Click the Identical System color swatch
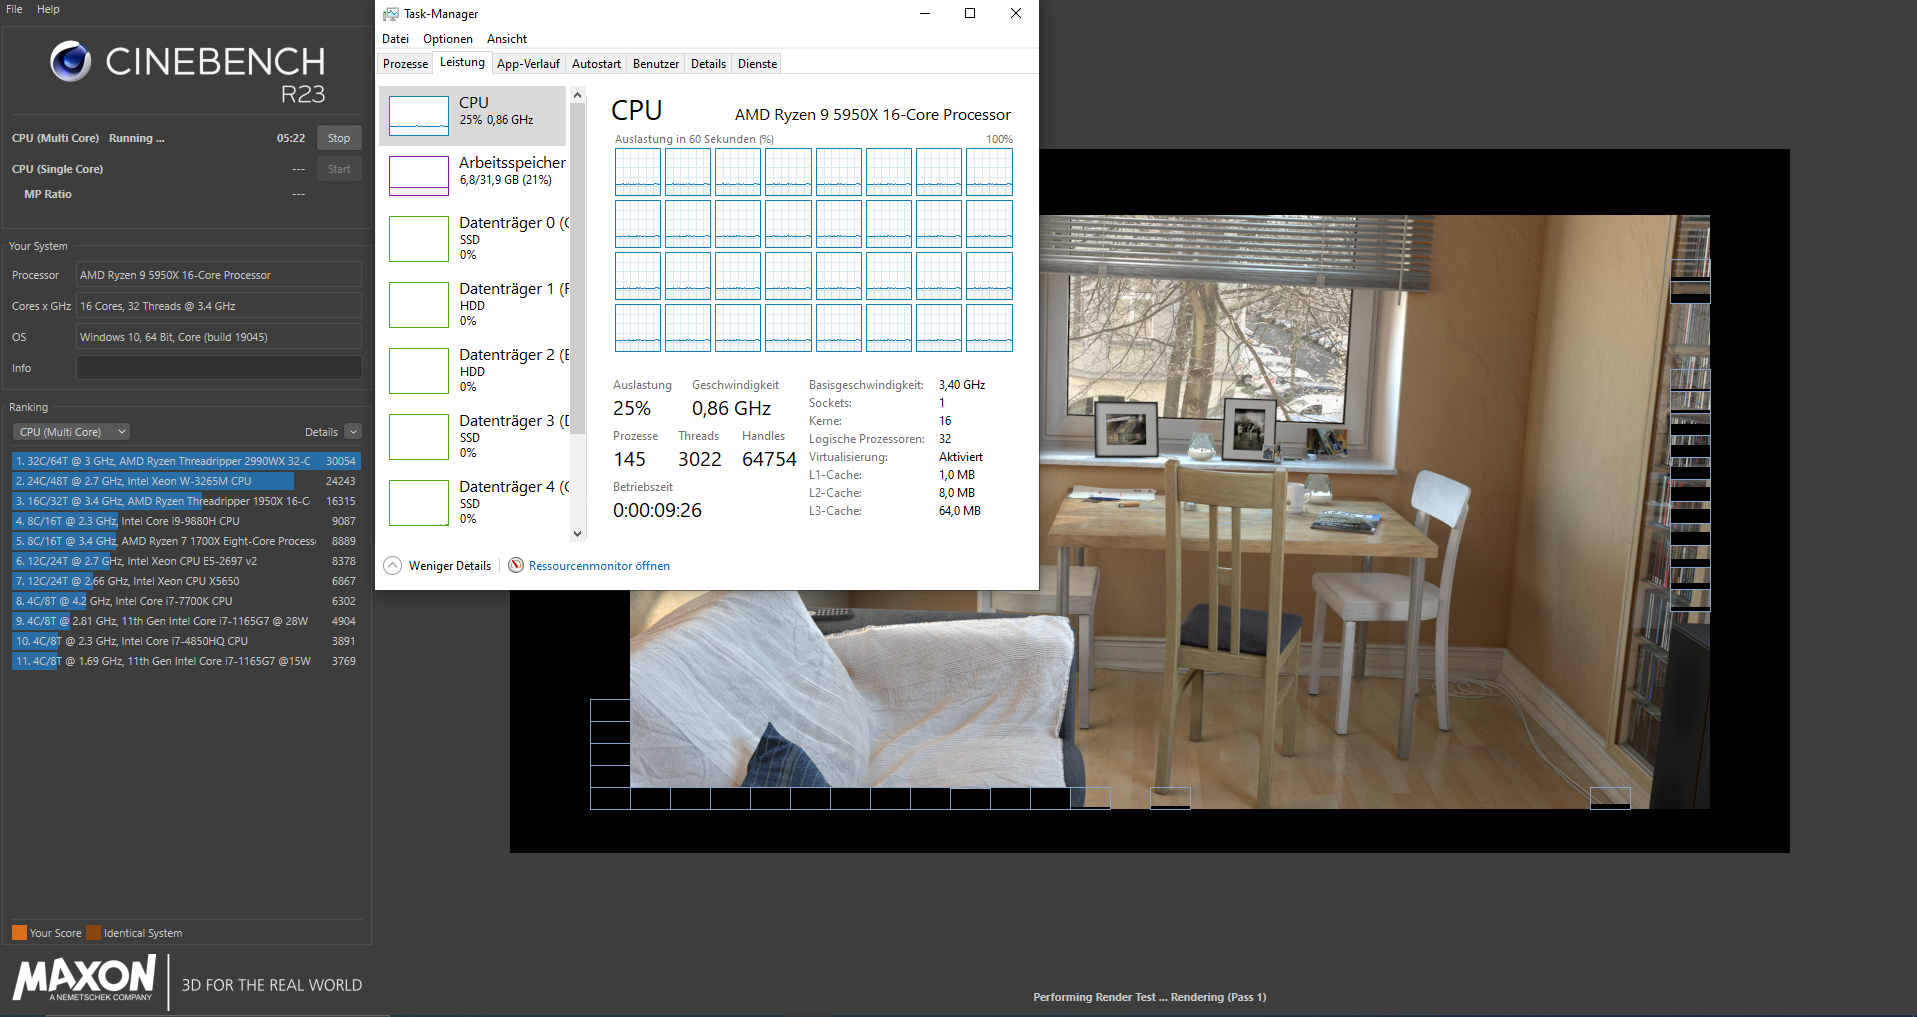The height and width of the screenshot is (1017, 1917). click(x=93, y=933)
